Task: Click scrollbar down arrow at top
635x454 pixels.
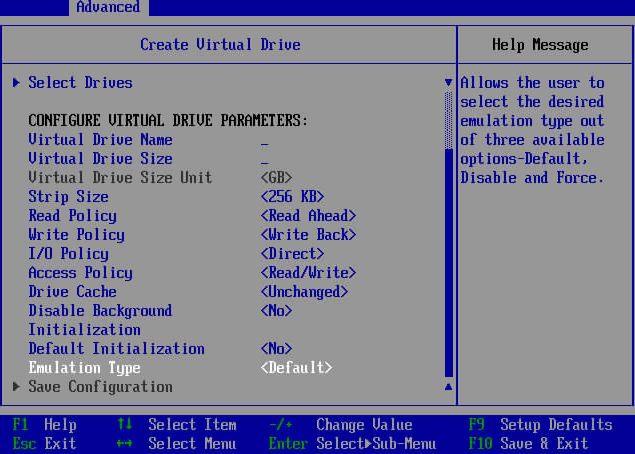Action: [448, 82]
